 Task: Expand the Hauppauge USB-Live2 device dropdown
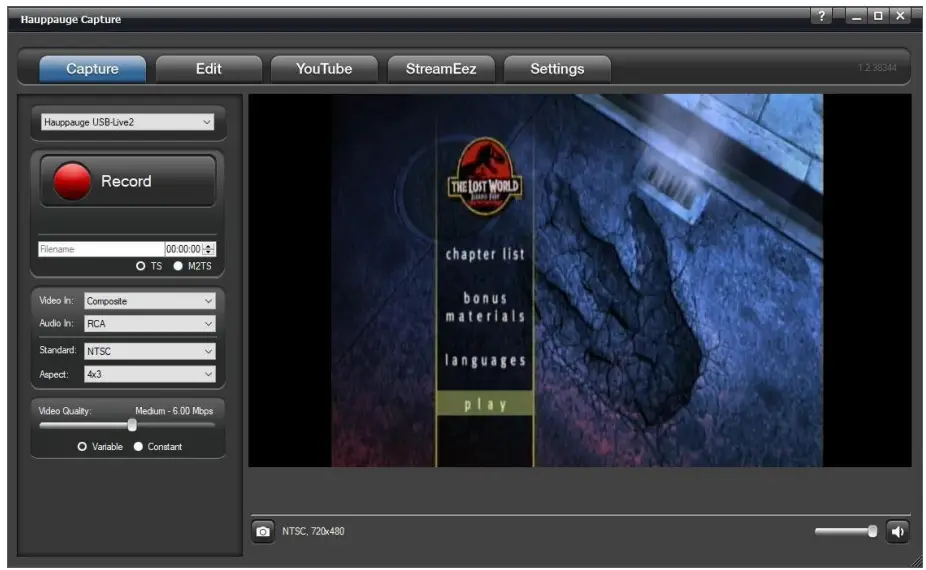click(x=128, y=122)
